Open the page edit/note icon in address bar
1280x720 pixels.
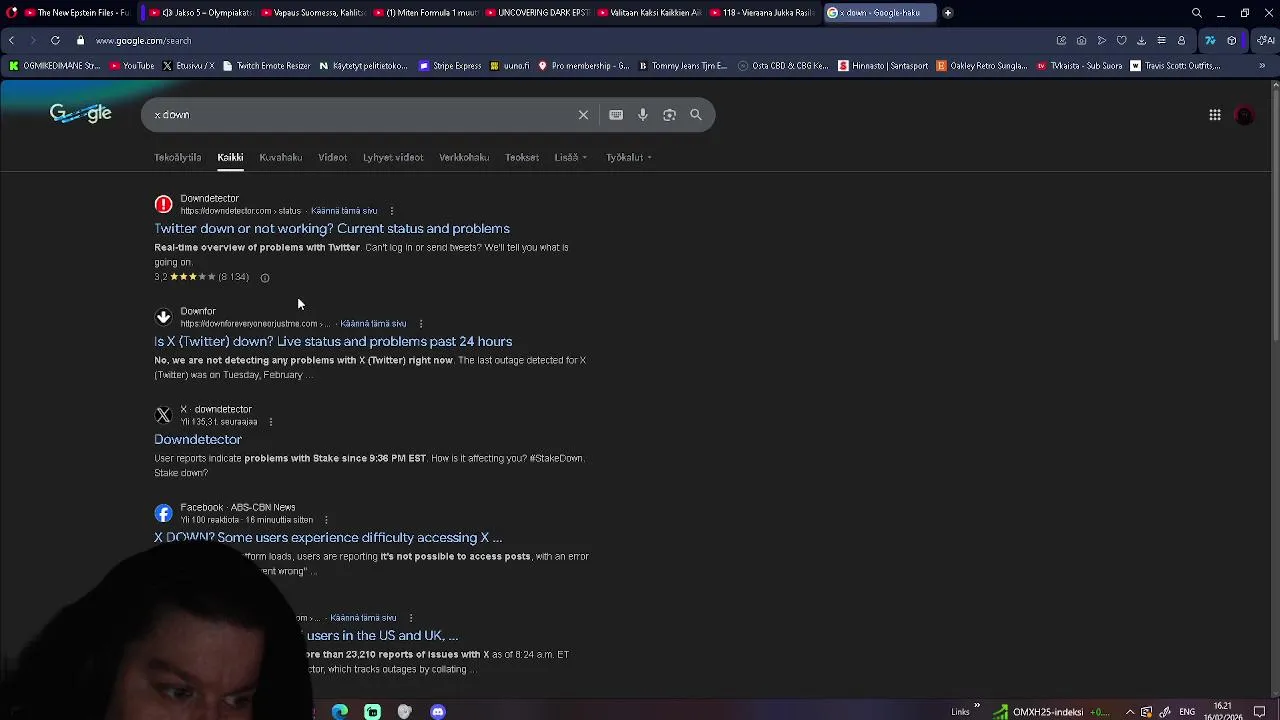(x=1062, y=41)
